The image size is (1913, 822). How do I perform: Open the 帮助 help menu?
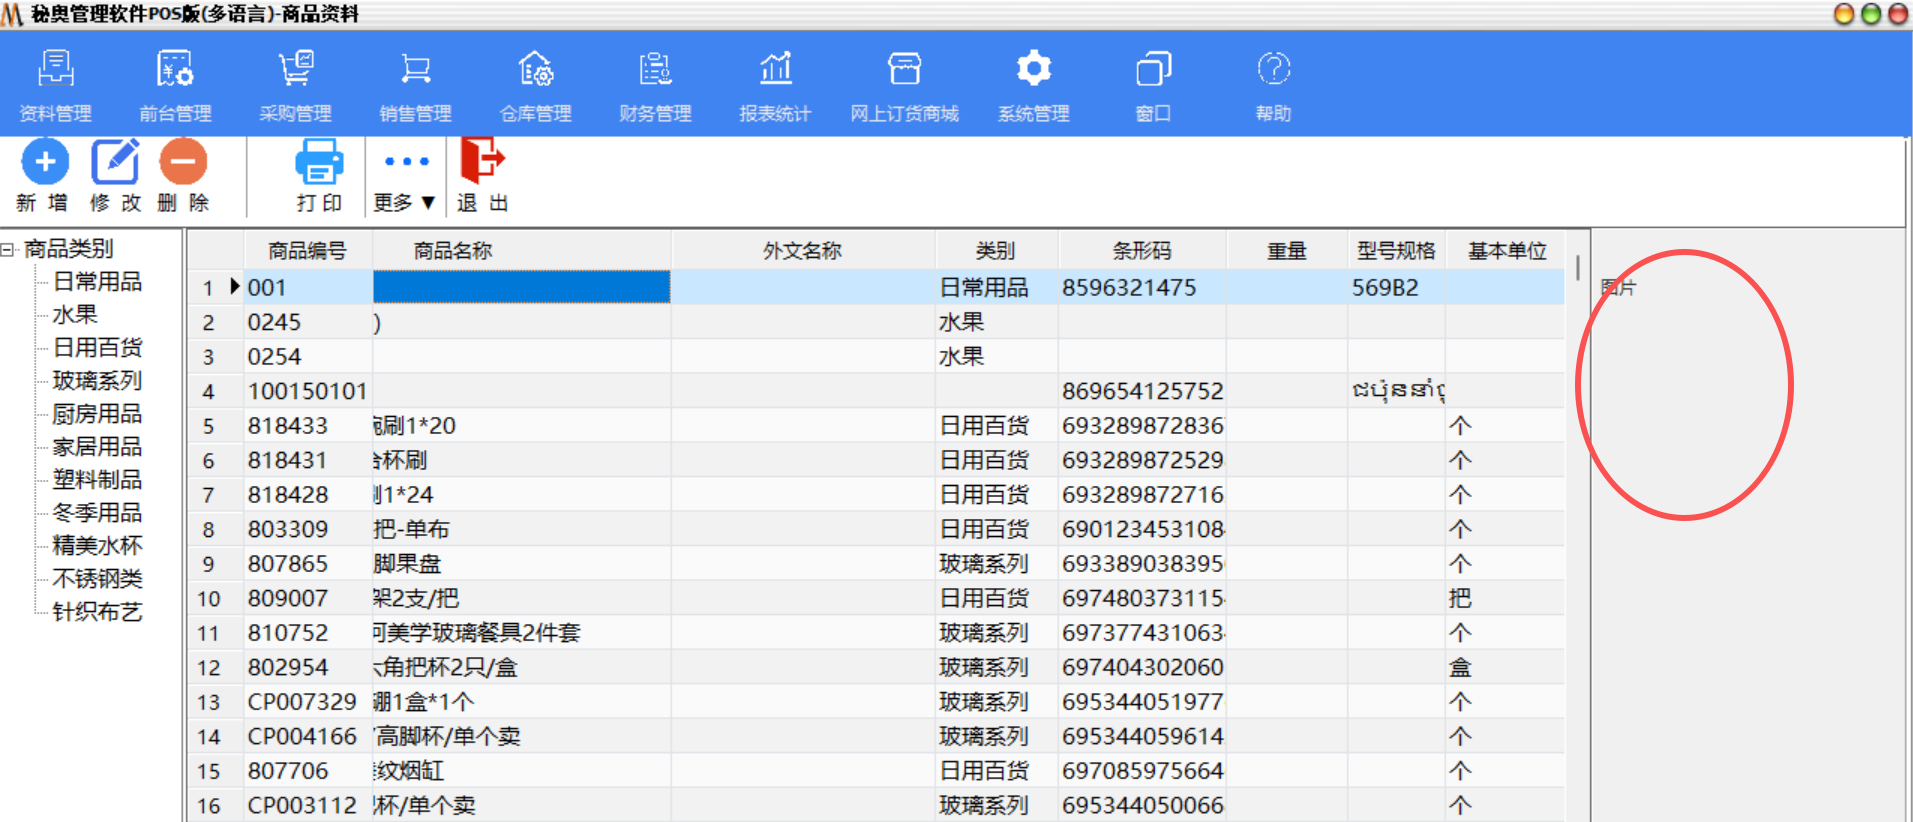click(1273, 86)
